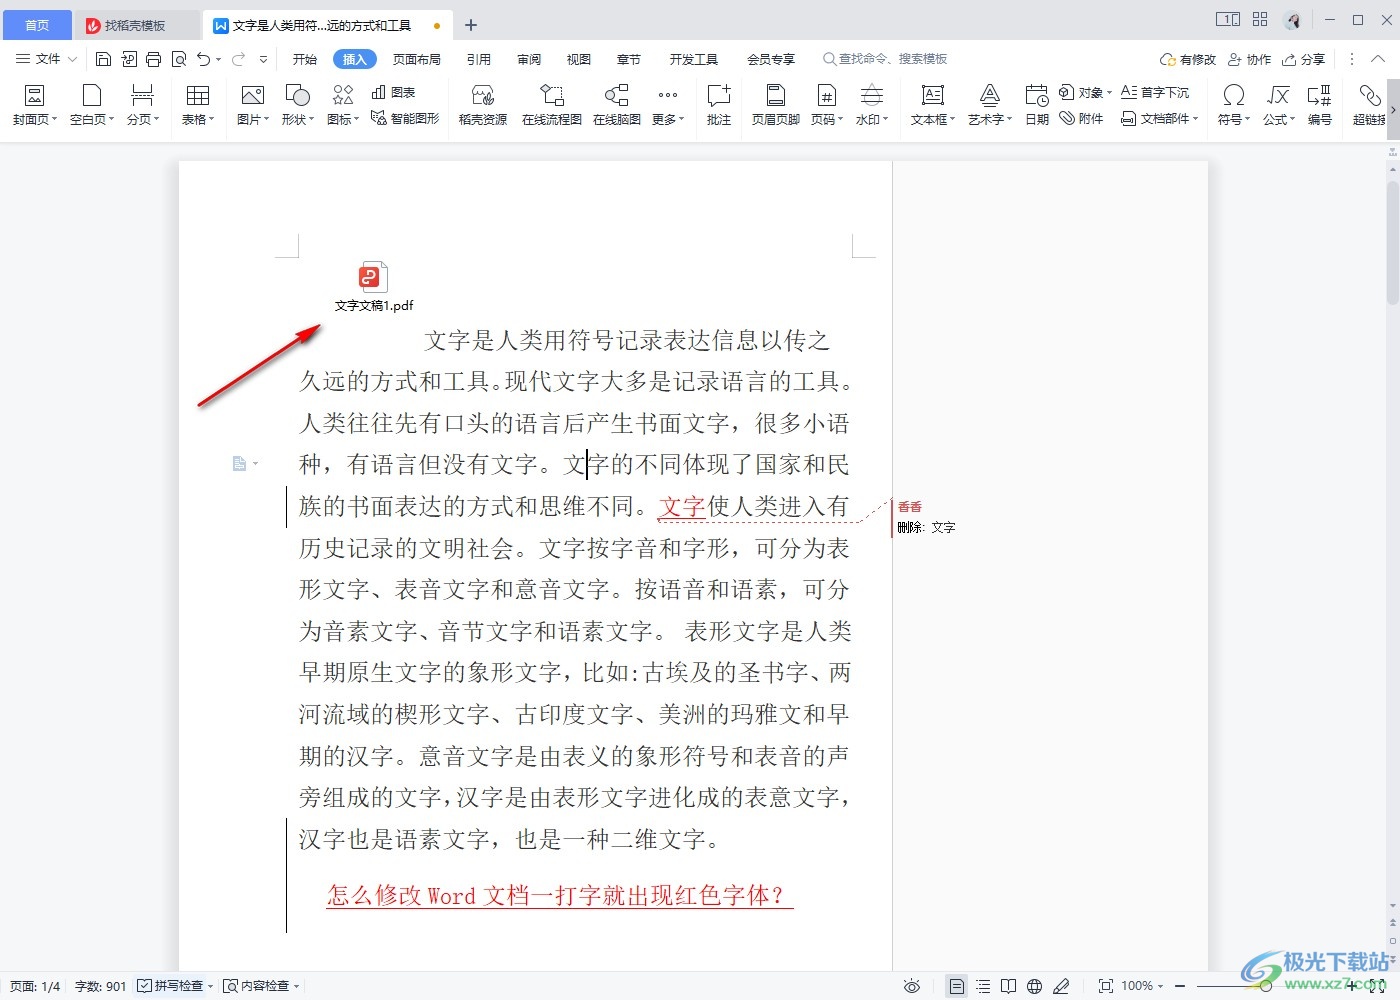Insert Date (日期)
The height and width of the screenshot is (1000, 1400).
pyautogui.click(x=1037, y=104)
